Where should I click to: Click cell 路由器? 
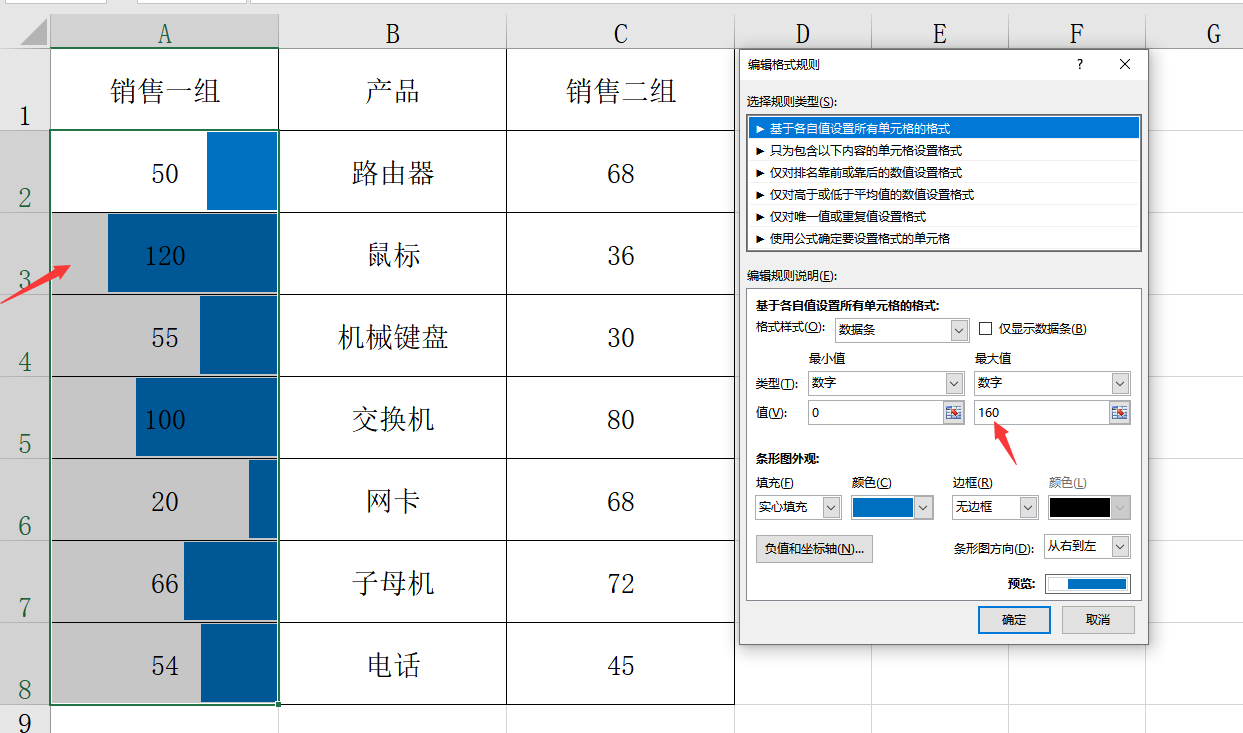point(393,172)
